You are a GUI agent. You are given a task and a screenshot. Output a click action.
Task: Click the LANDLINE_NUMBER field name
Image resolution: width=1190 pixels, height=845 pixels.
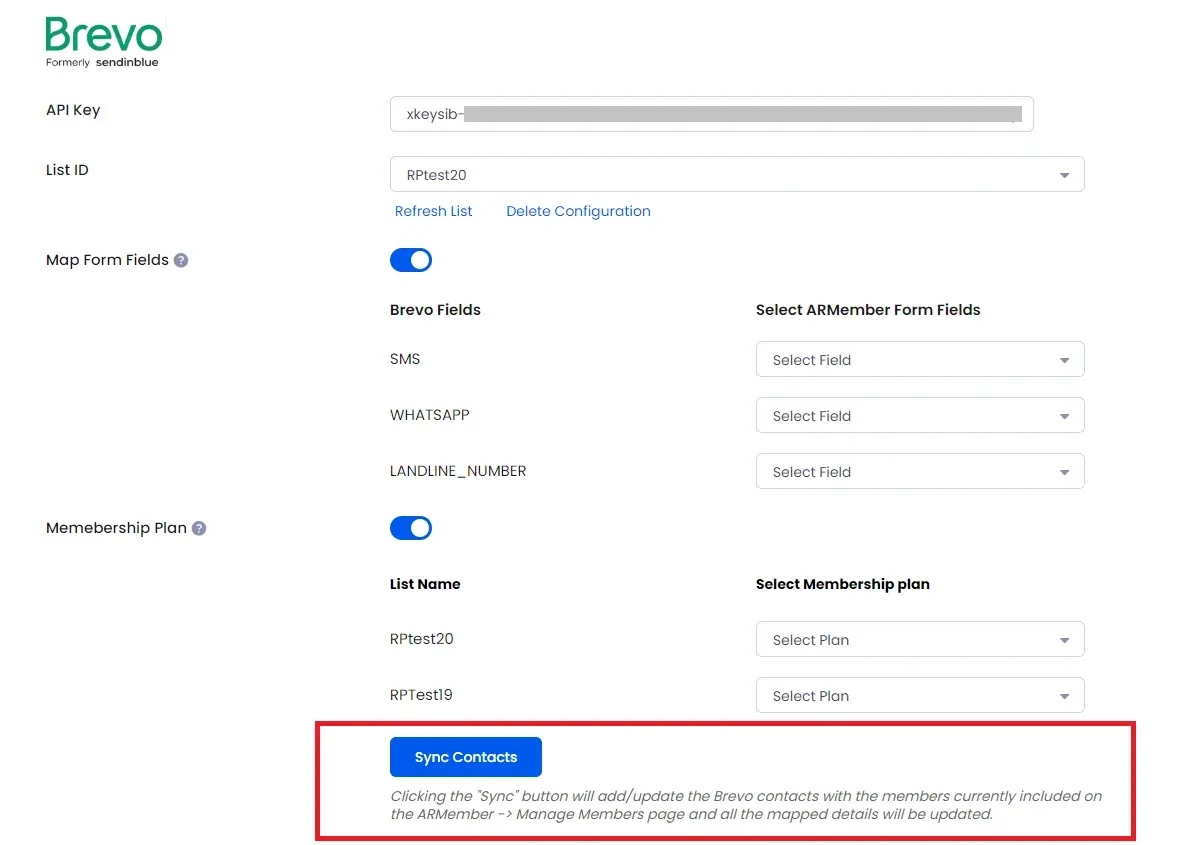click(458, 471)
